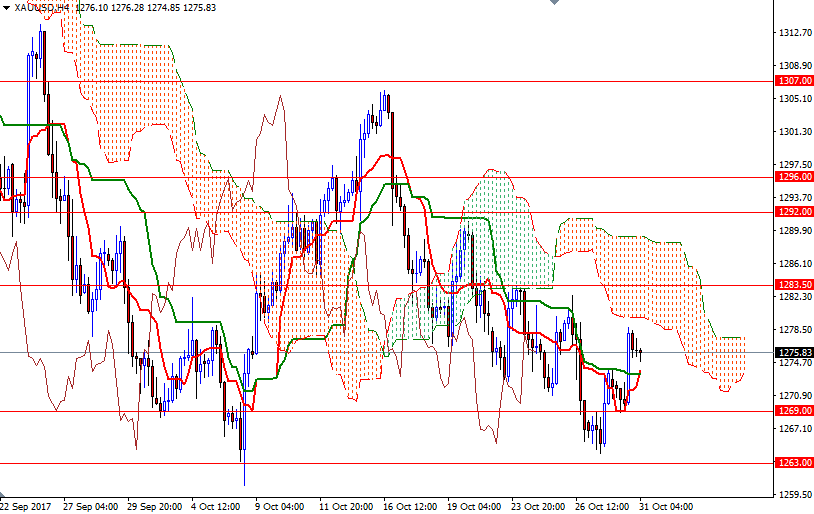Open the chart symbol dropdown arrow beside XAUUSD,H4
Viewport: 814px width, 514px height.
point(6,8)
